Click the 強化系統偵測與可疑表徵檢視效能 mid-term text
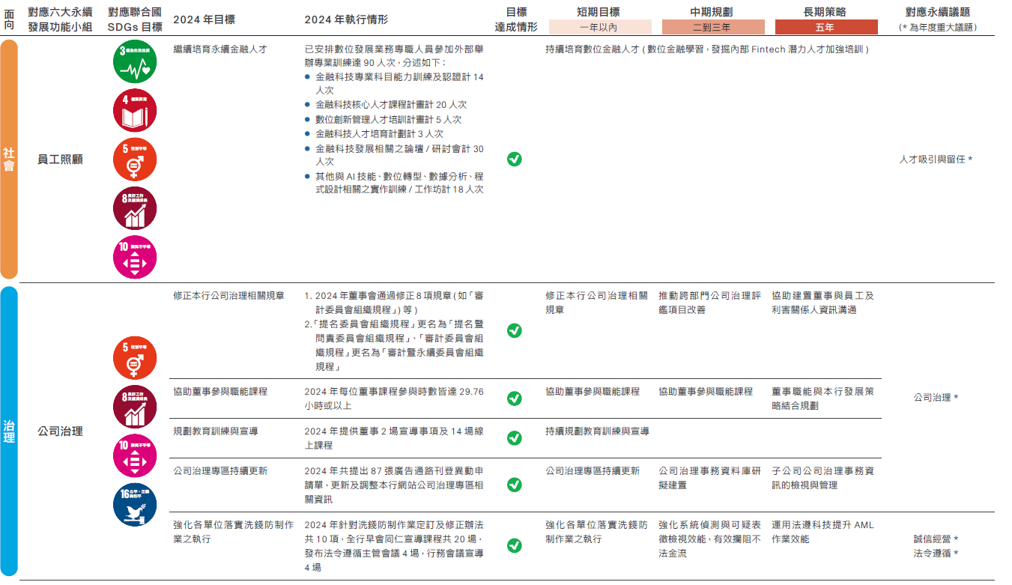 pos(710,539)
